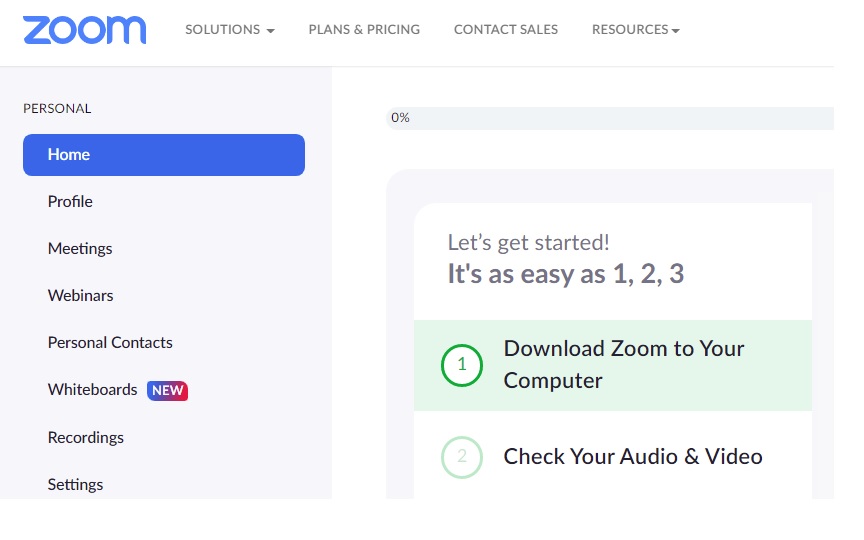The image size is (864, 540).
Task: Expand the Resources dropdown menu
Action: 636,30
